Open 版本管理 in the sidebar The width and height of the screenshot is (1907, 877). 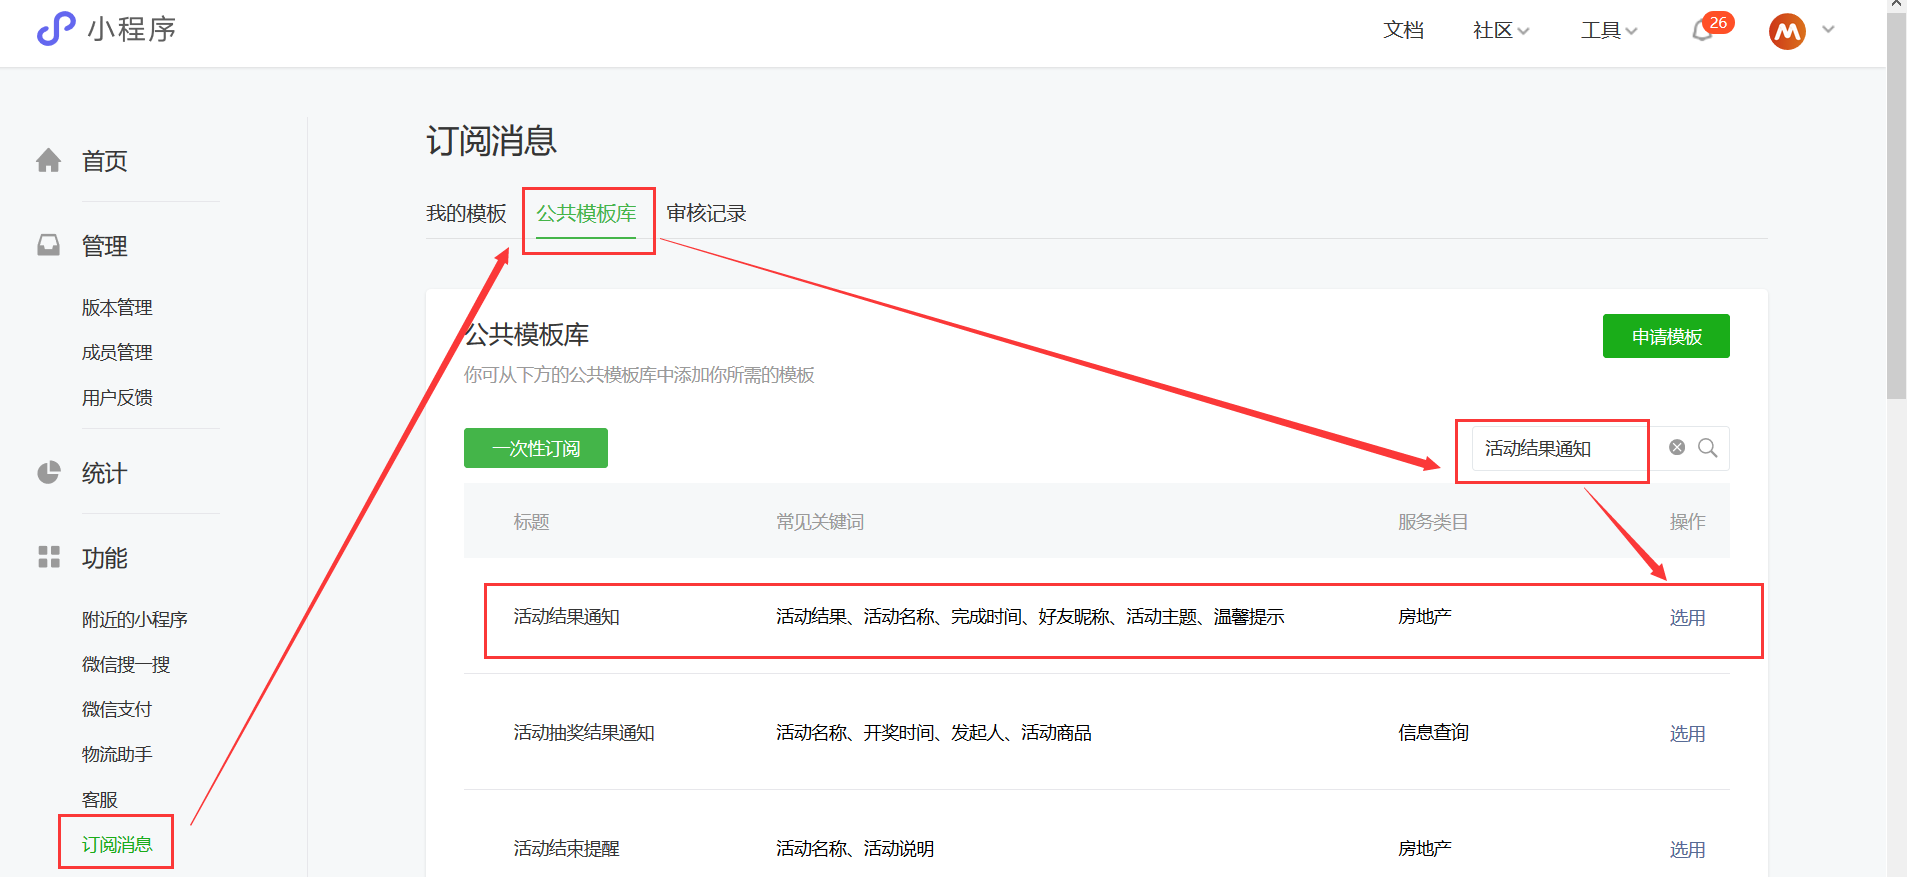(117, 307)
